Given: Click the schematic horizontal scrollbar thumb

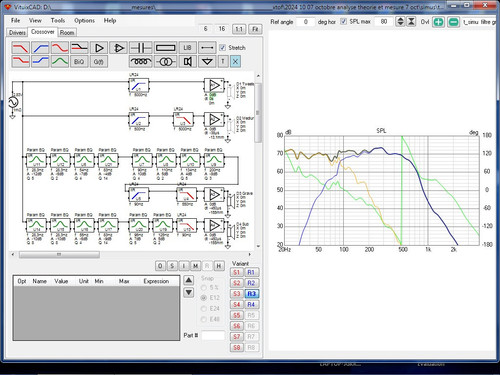Looking at the screenshot, I should (59, 255).
